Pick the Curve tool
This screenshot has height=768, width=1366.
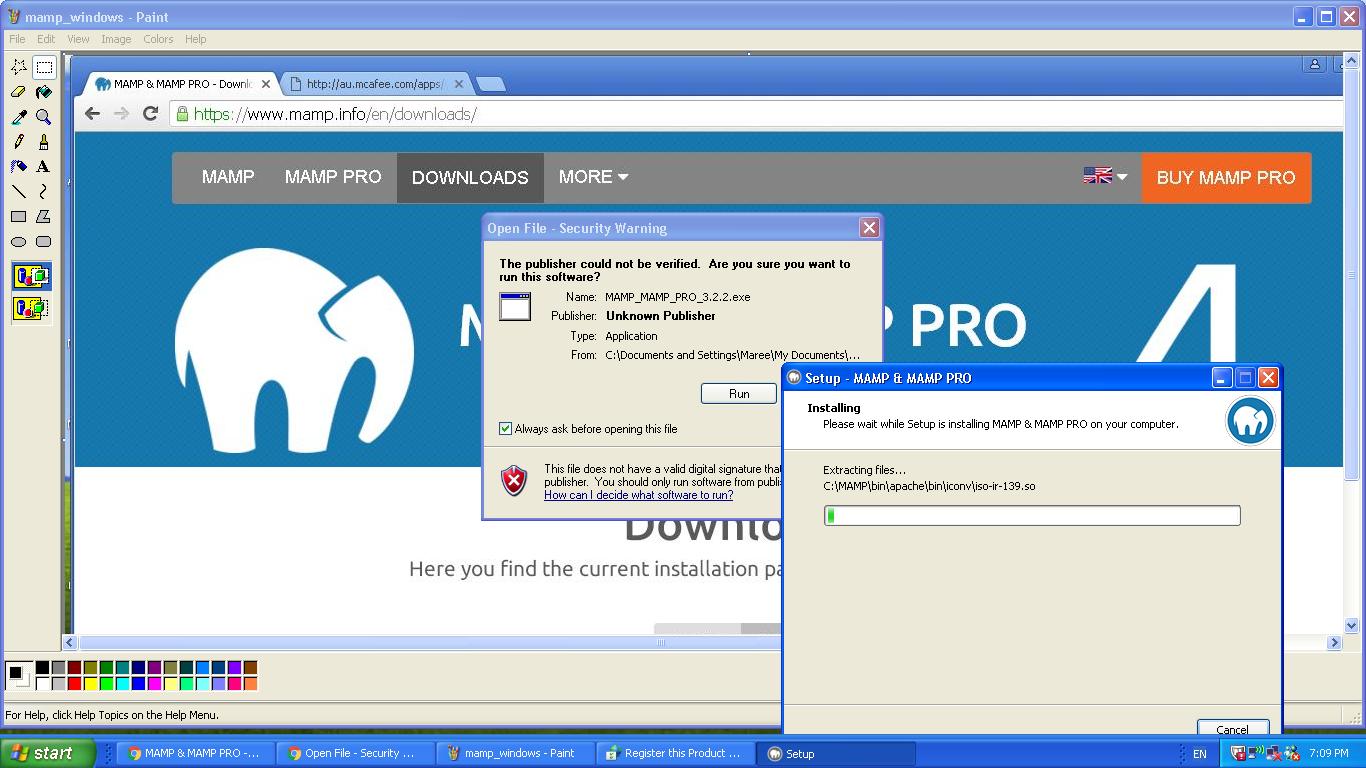coord(44,192)
